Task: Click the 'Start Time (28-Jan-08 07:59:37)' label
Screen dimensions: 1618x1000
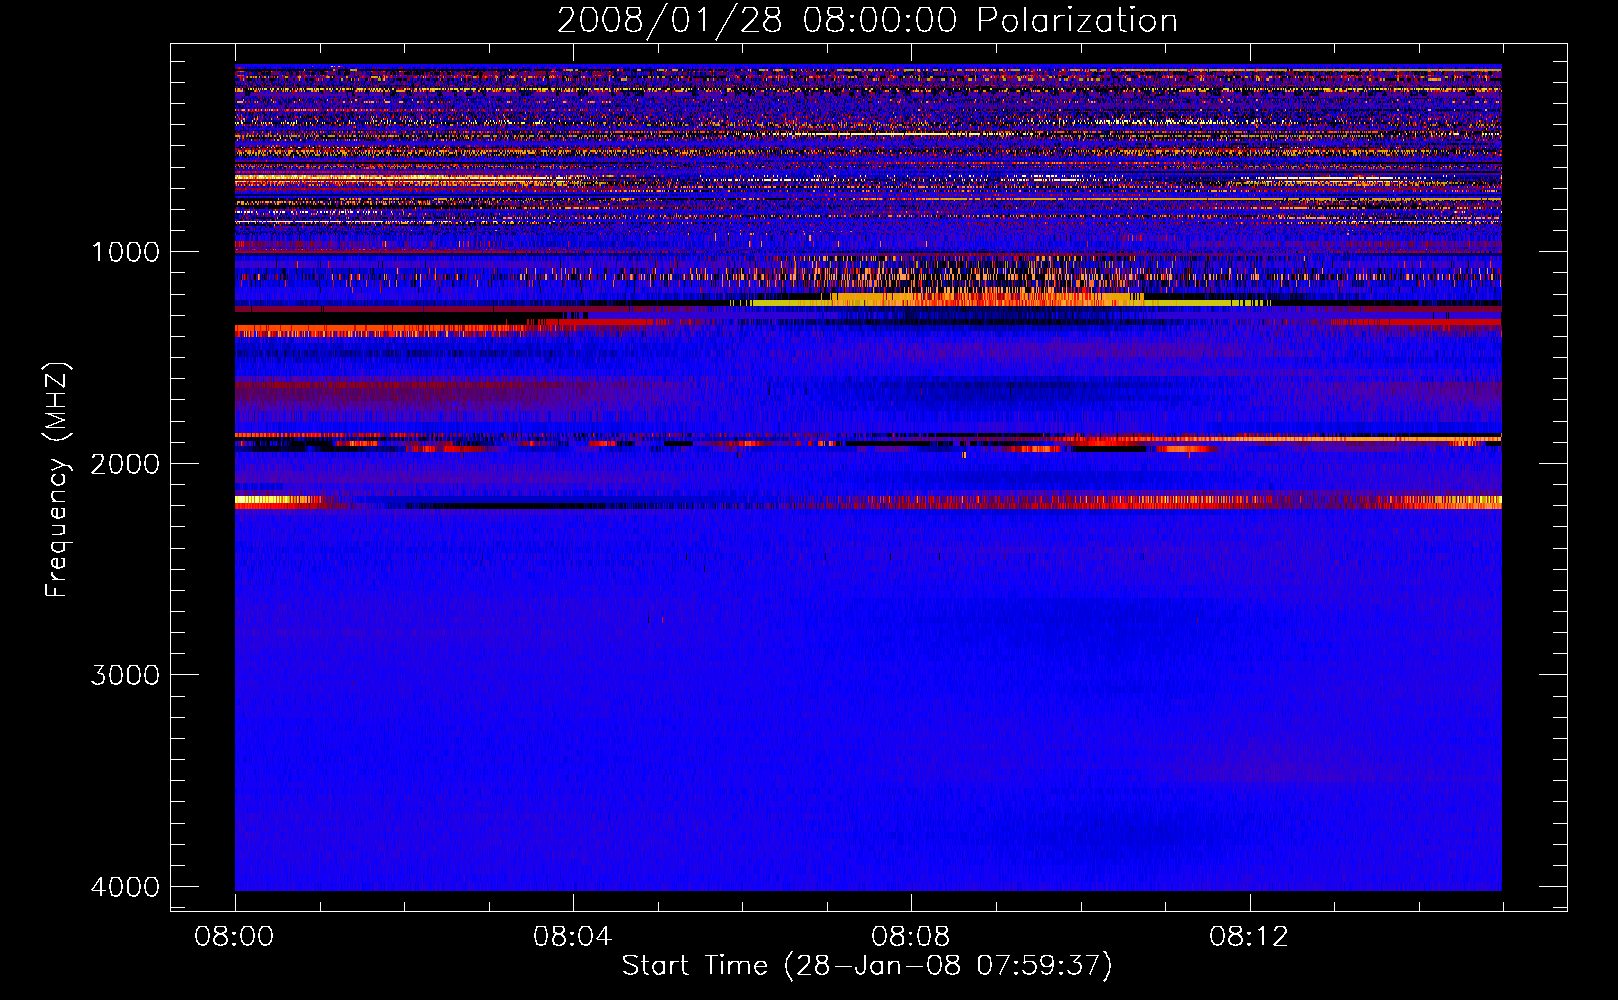Action: (x=867, y=966)
